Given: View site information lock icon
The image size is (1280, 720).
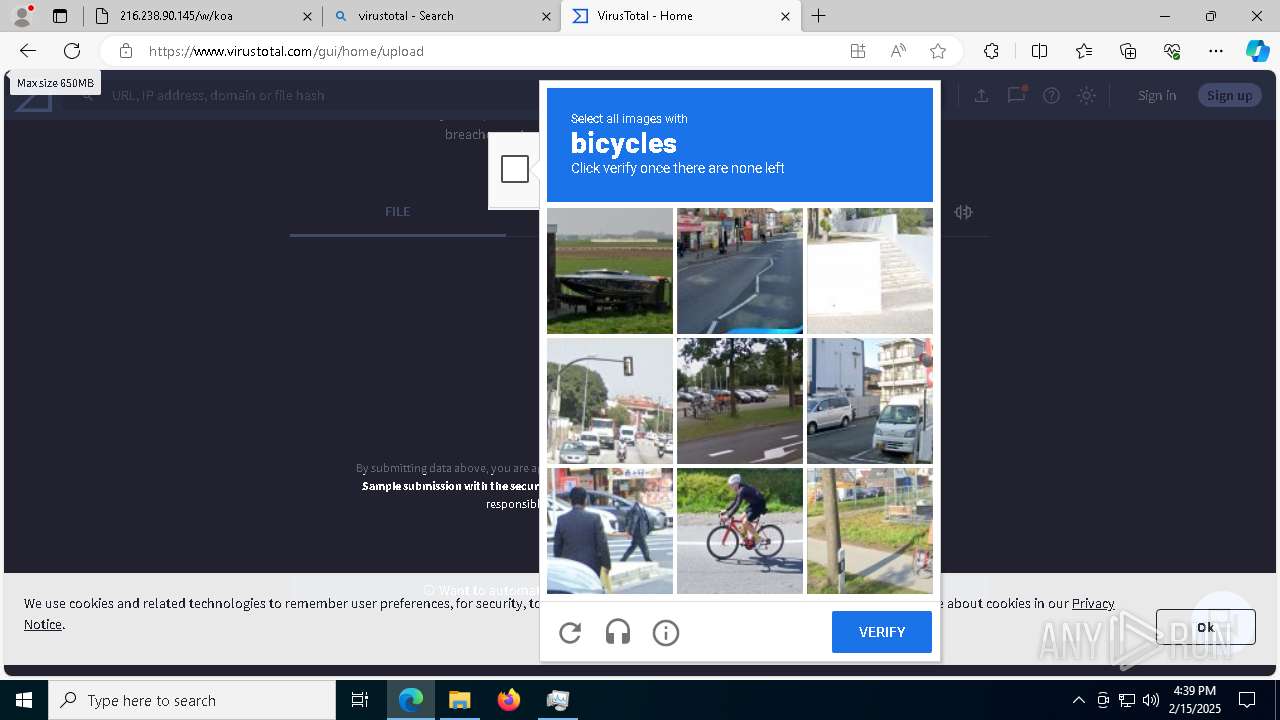Looking at the screenshot, I should 125,51.
